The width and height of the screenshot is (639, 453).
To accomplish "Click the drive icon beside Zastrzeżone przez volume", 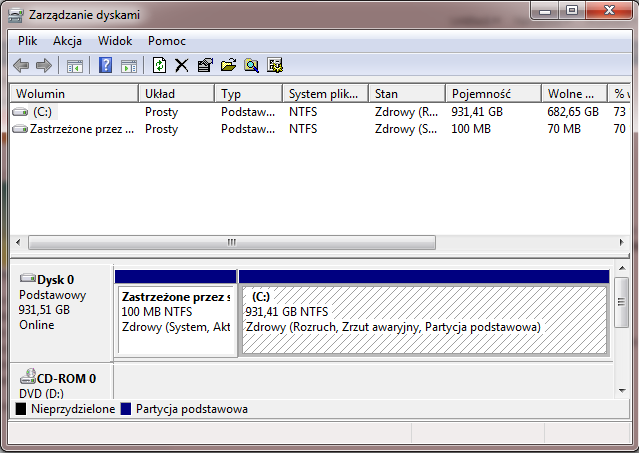I will point(20,129).
